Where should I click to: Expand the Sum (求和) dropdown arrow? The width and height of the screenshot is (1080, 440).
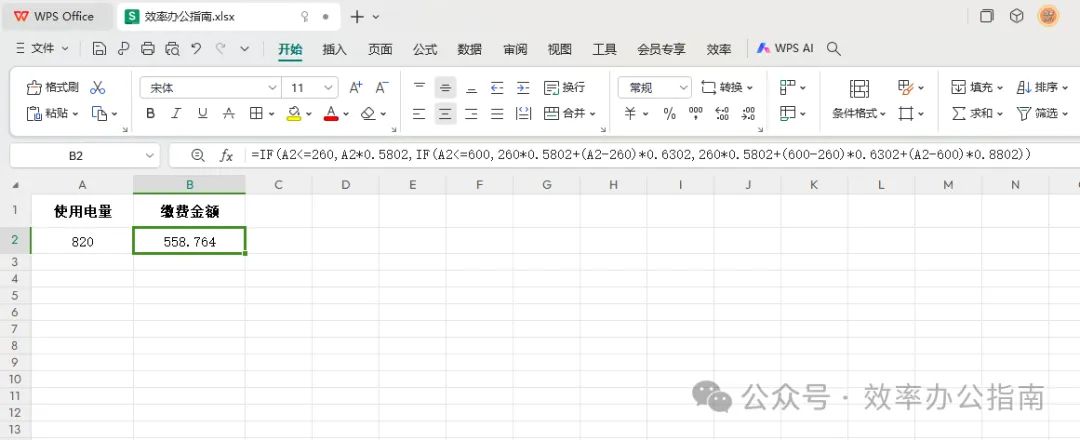pyautogui.click(x=999, y=114)
